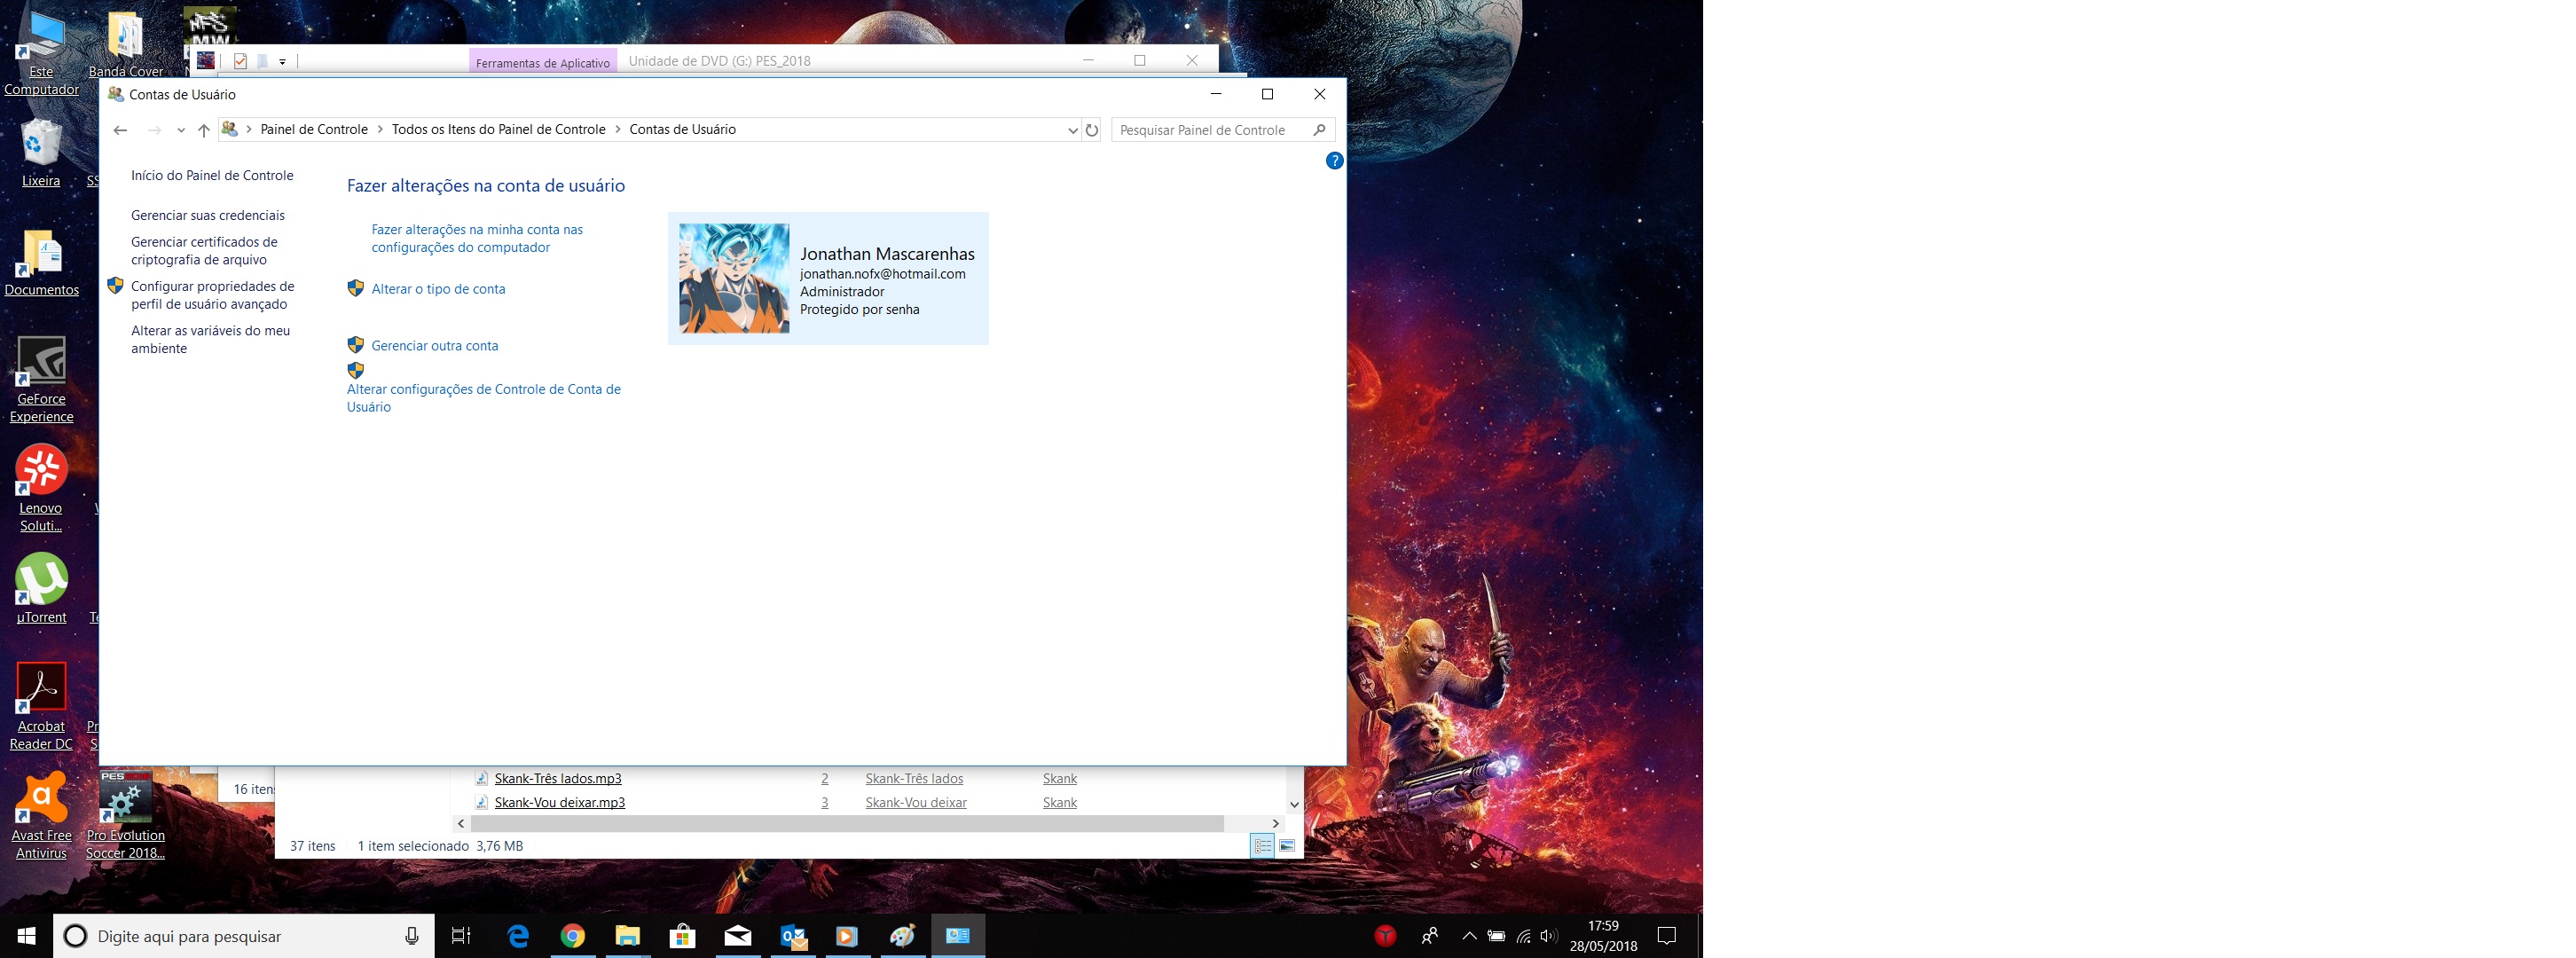Expand the address bar history dropdown

click(x=1072, y=130)
